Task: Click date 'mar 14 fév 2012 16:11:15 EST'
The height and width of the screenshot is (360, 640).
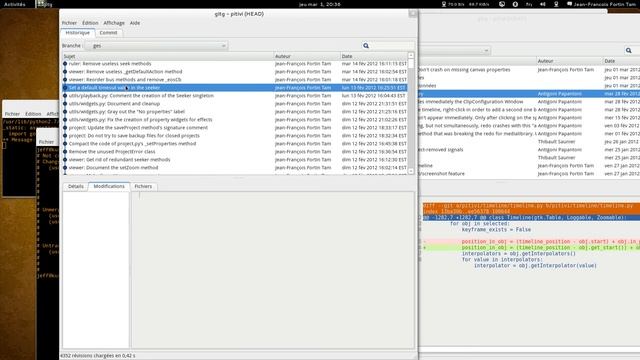Action: coord(374,64)
